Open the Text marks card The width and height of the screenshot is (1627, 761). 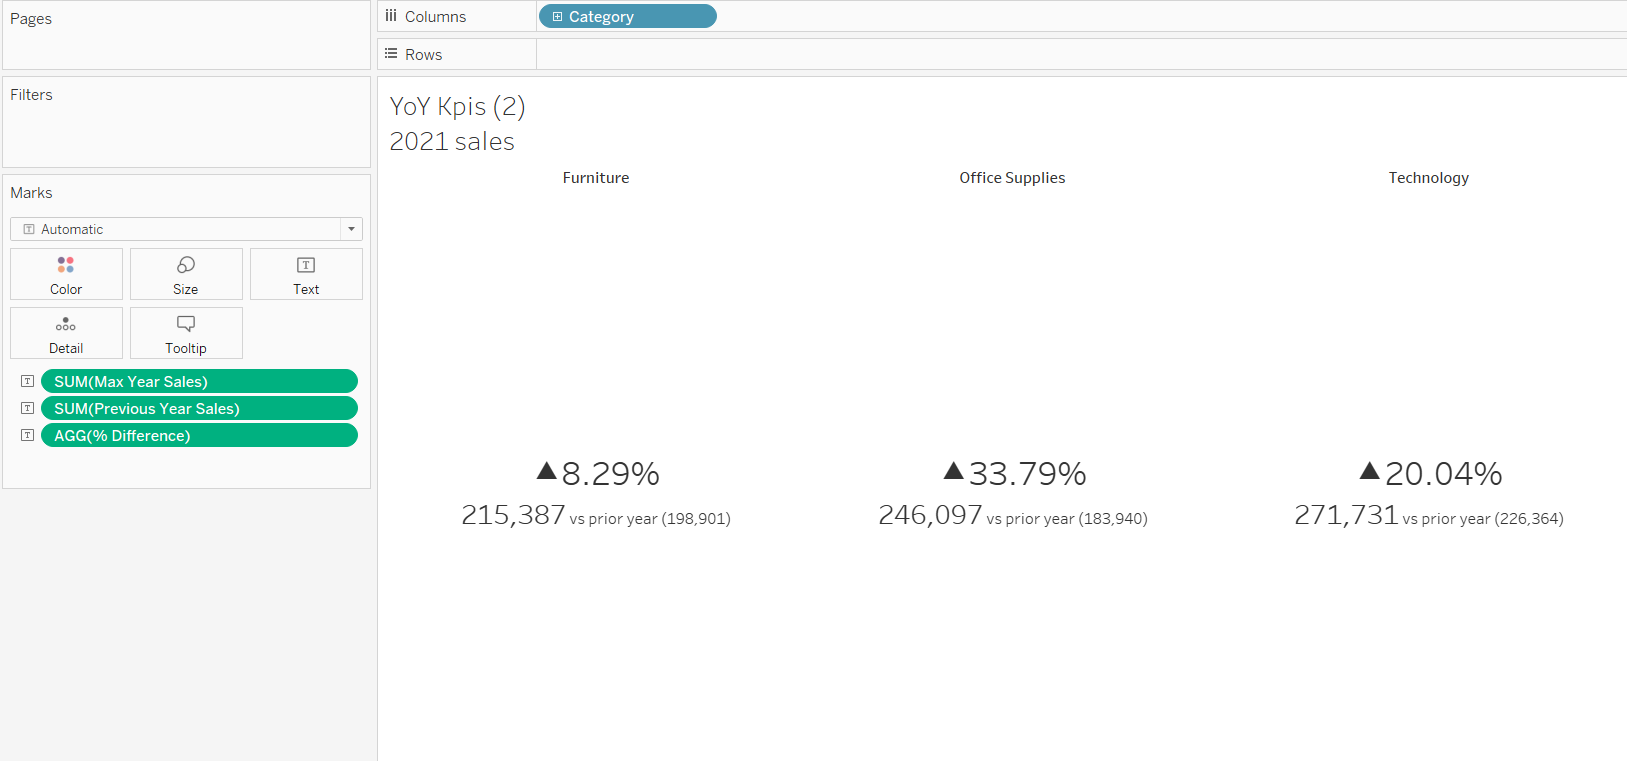(x=306, y=274)
